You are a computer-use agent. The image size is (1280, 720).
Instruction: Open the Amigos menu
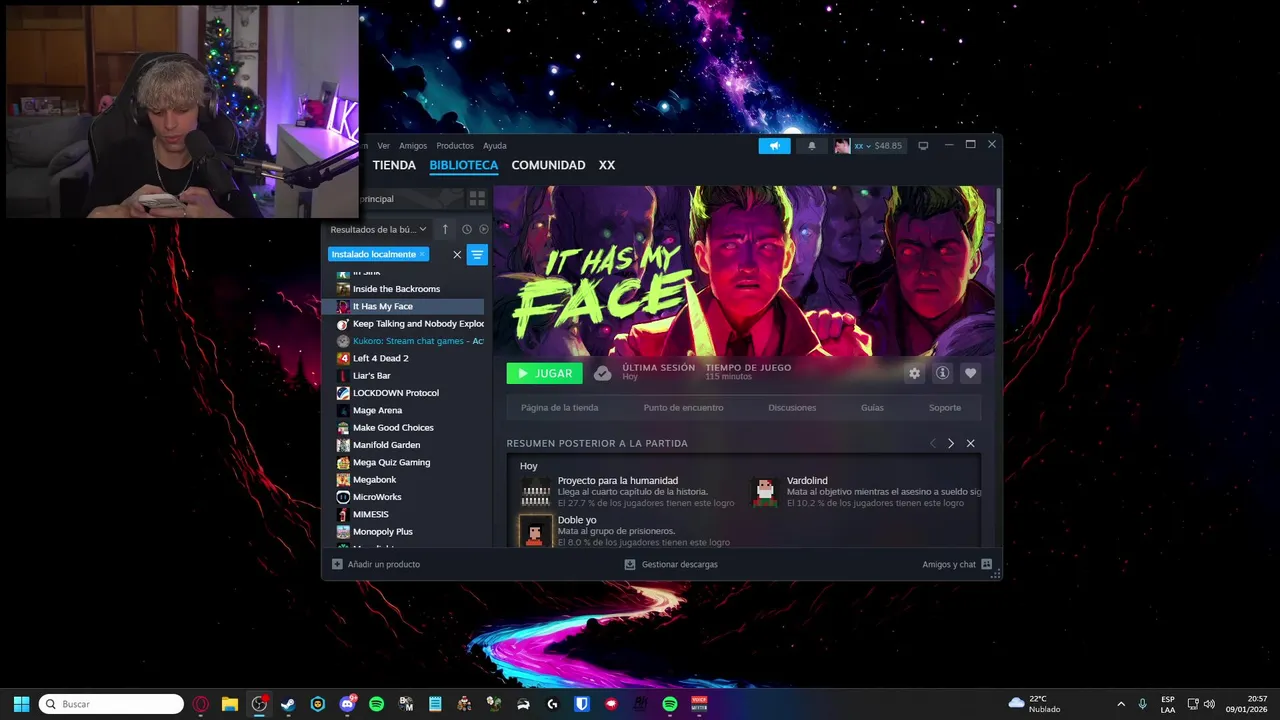[413, 146]
